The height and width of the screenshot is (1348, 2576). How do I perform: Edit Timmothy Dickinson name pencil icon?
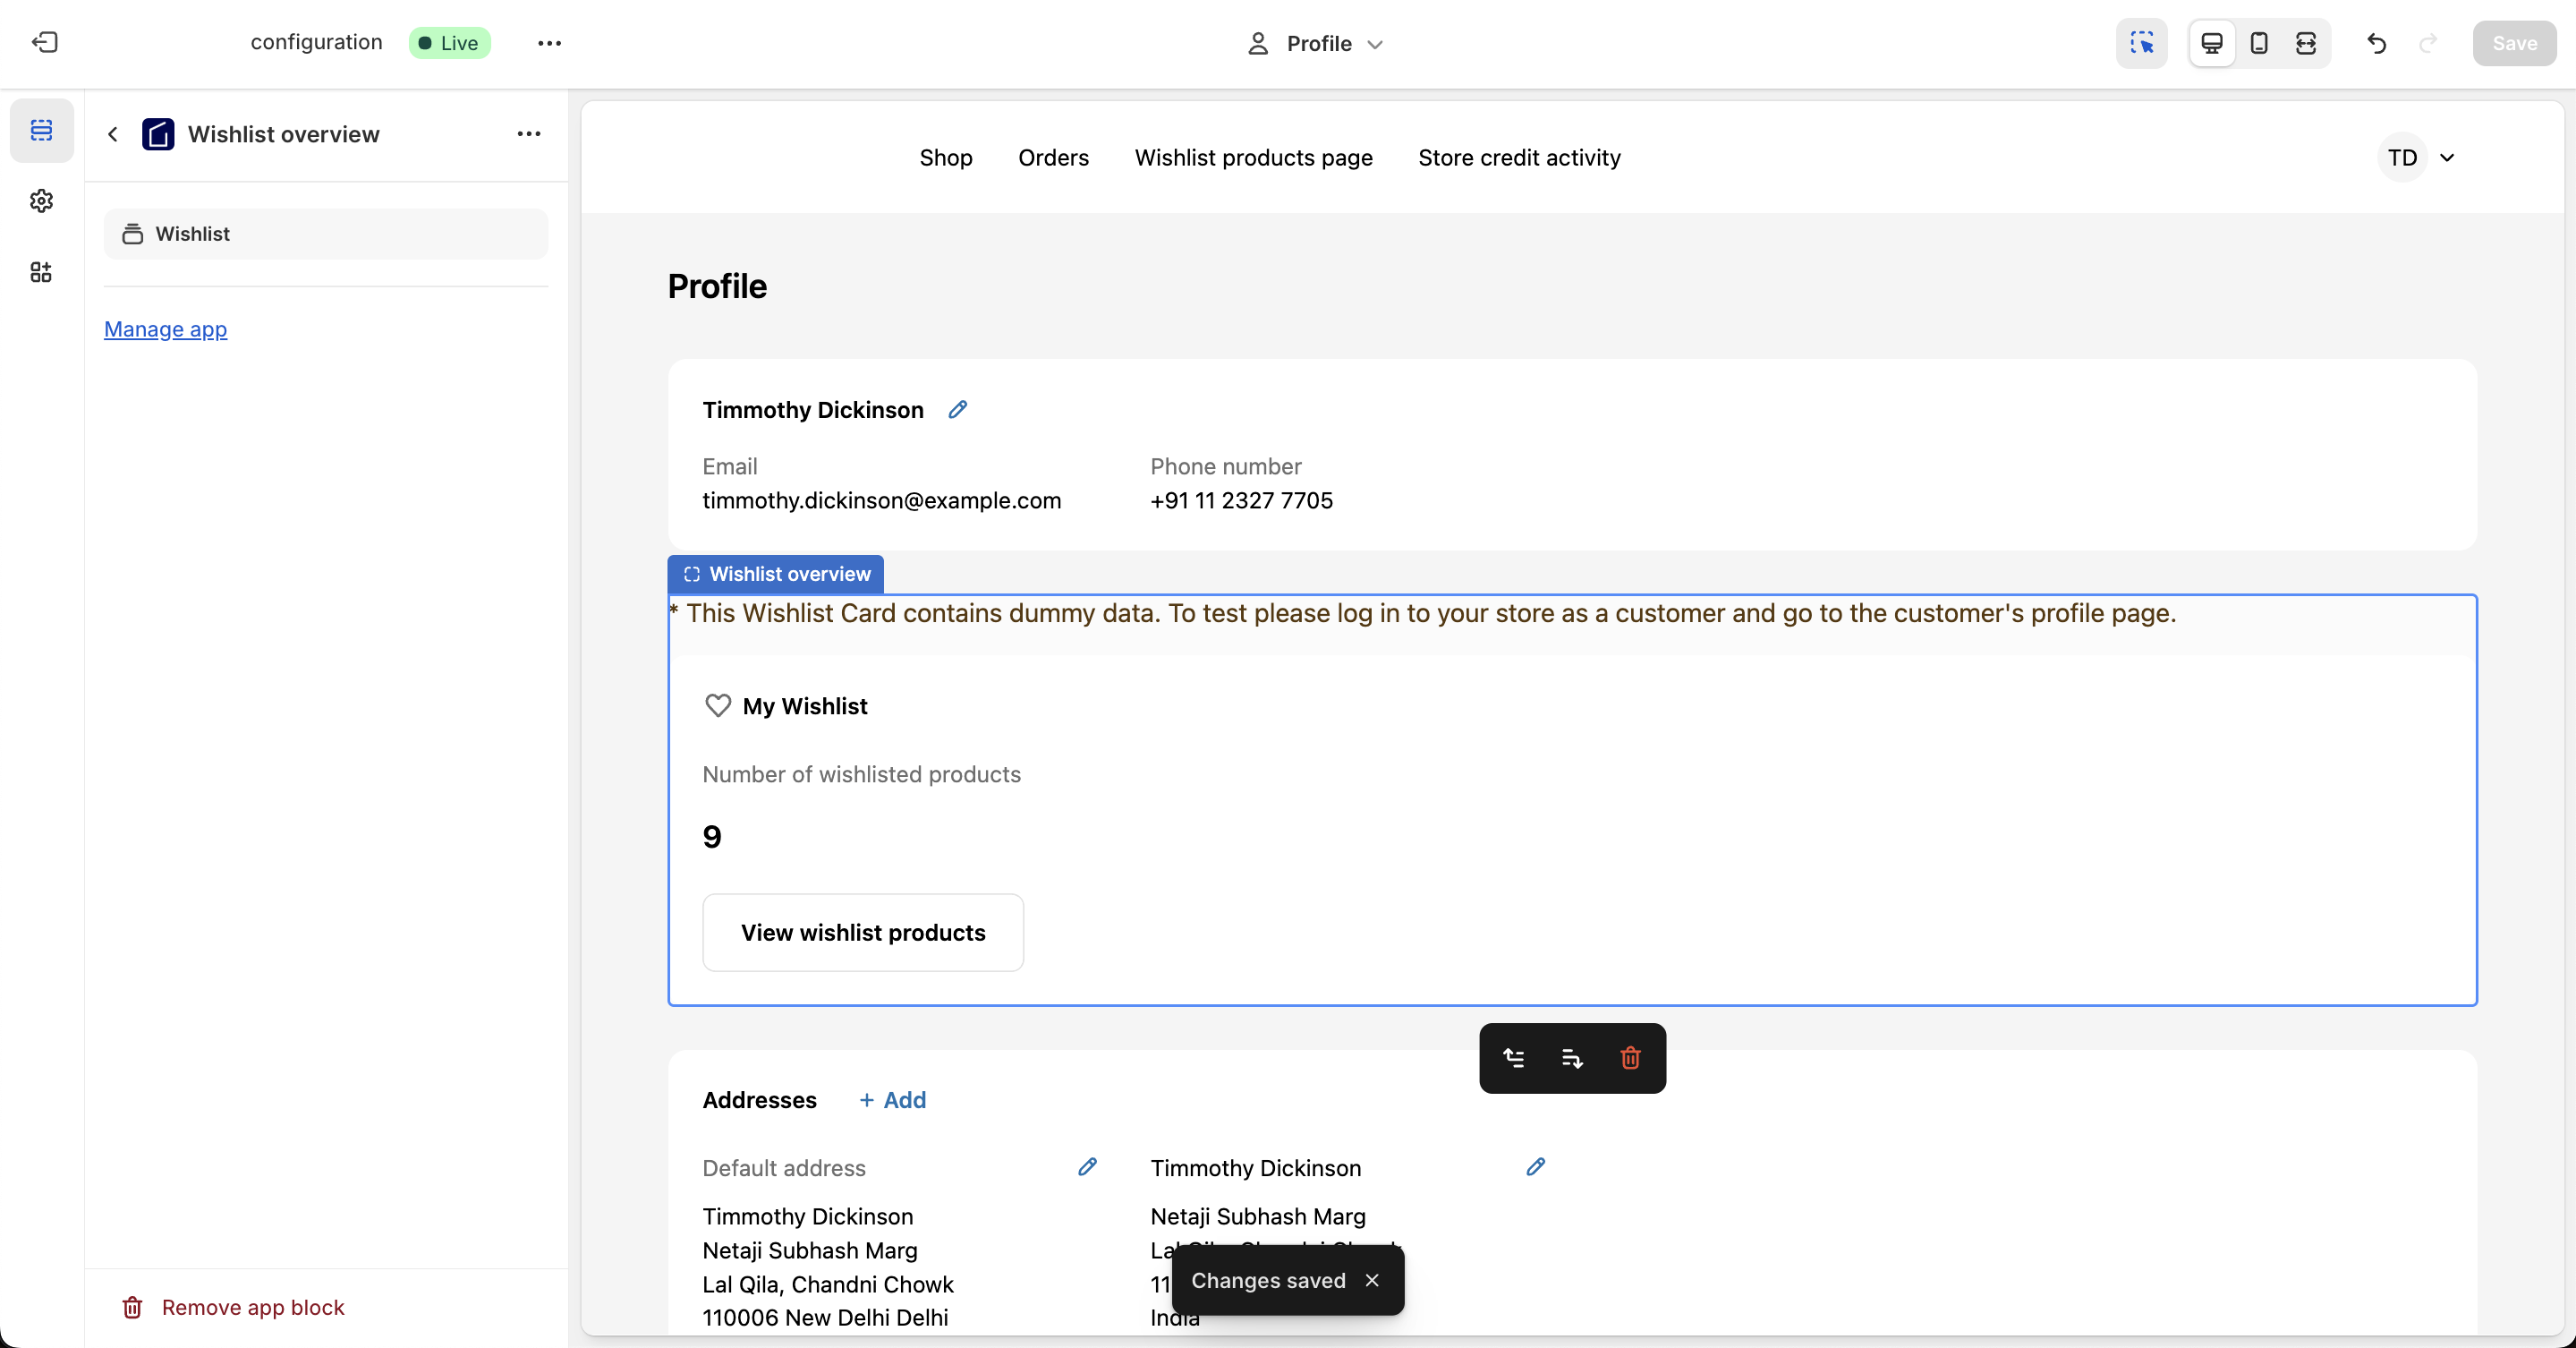tap(957, 409)
